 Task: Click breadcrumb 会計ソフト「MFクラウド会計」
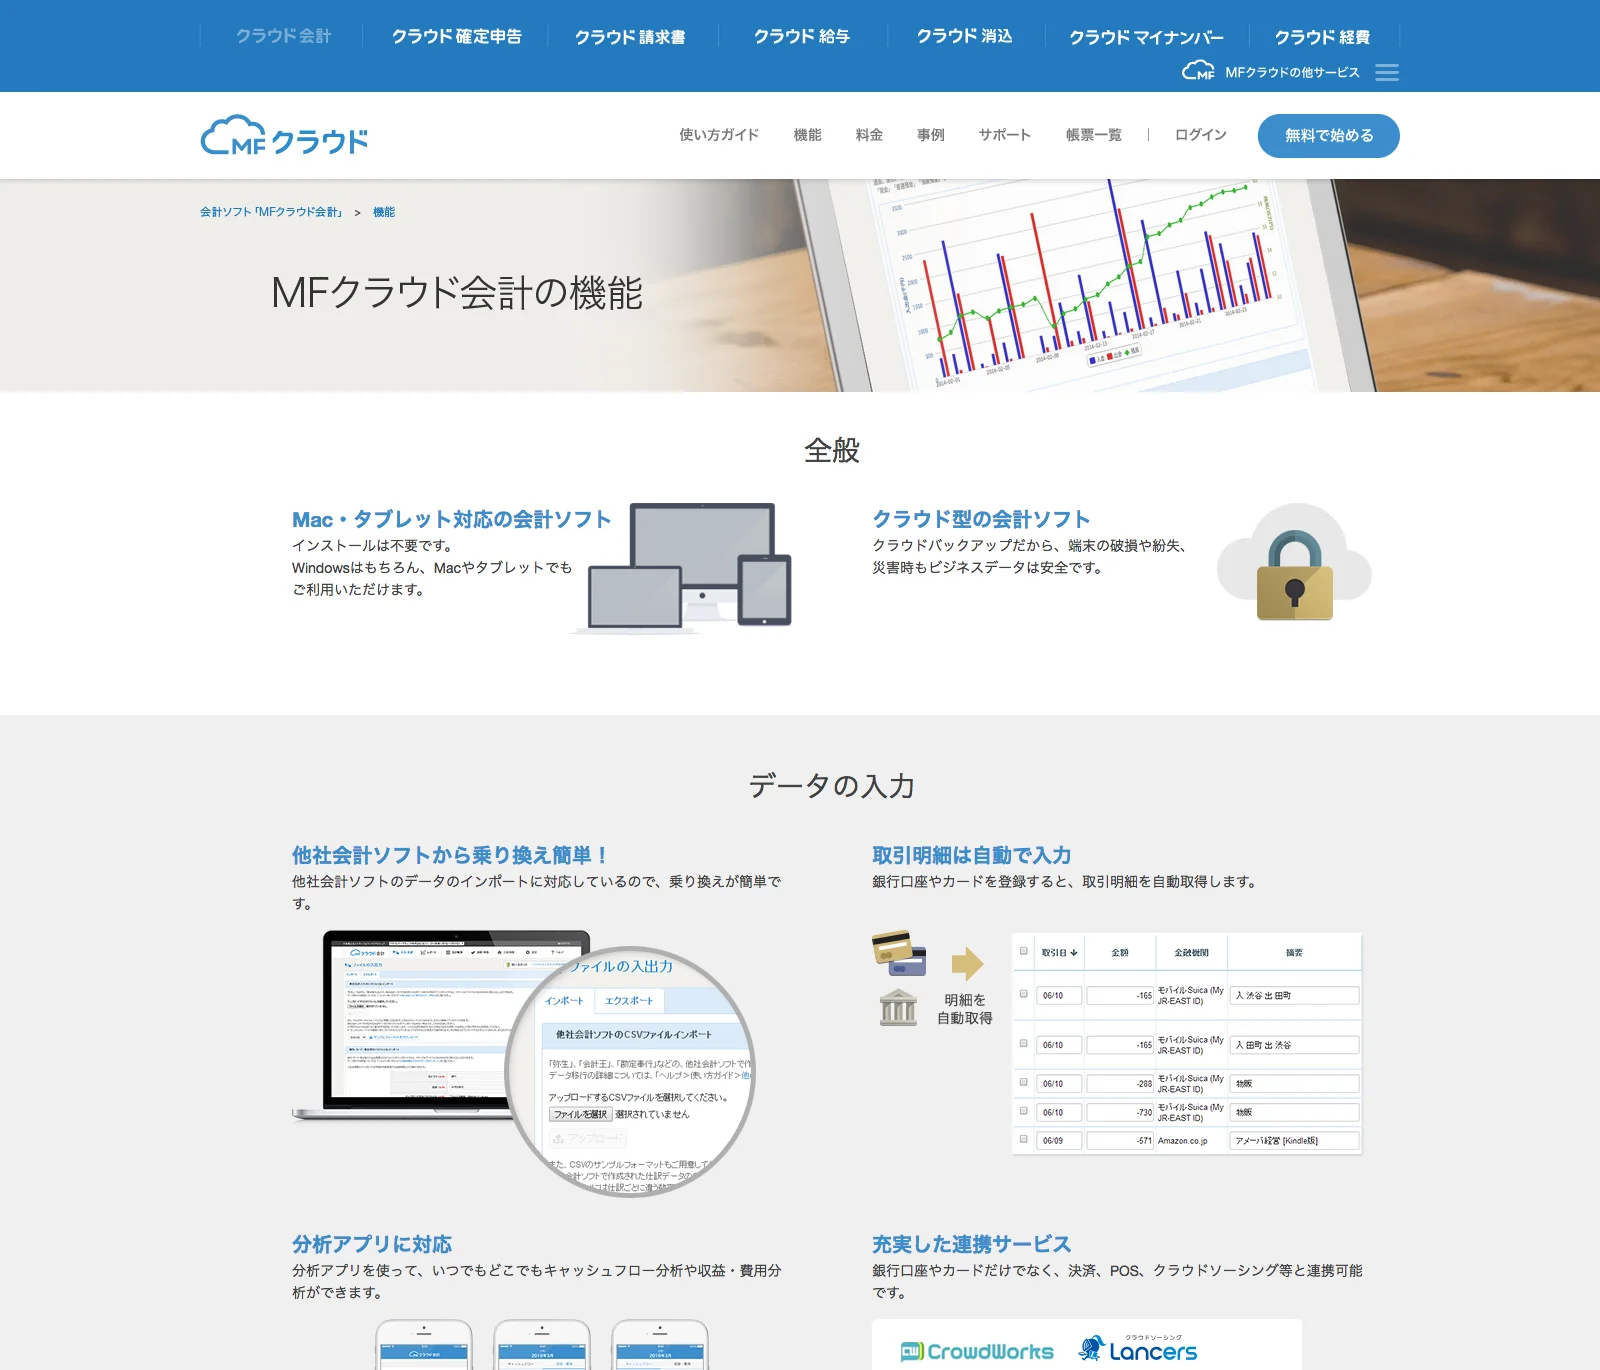click(x=271, y=212)
